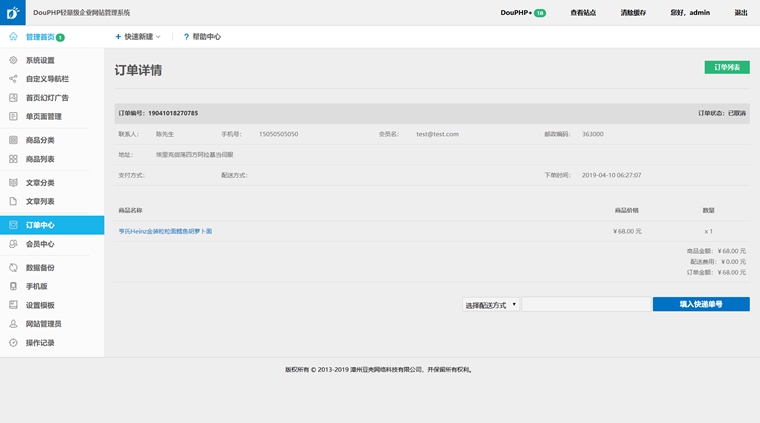
Task: Click the 文章列表 document icon
Action: click(x=13, y=201)
